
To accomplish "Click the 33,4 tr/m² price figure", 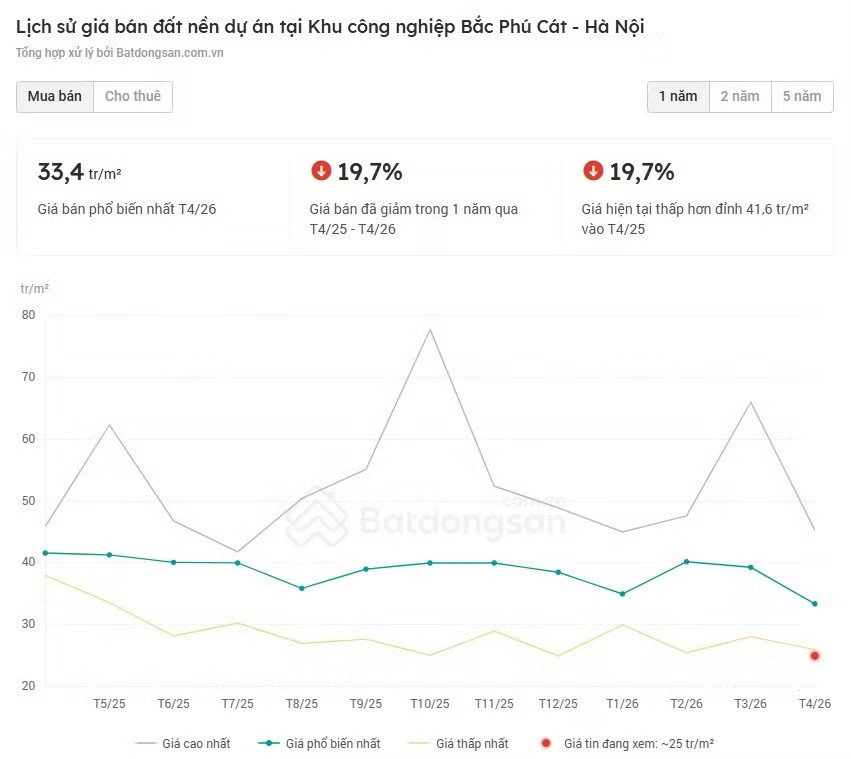I will pos(79,172).
